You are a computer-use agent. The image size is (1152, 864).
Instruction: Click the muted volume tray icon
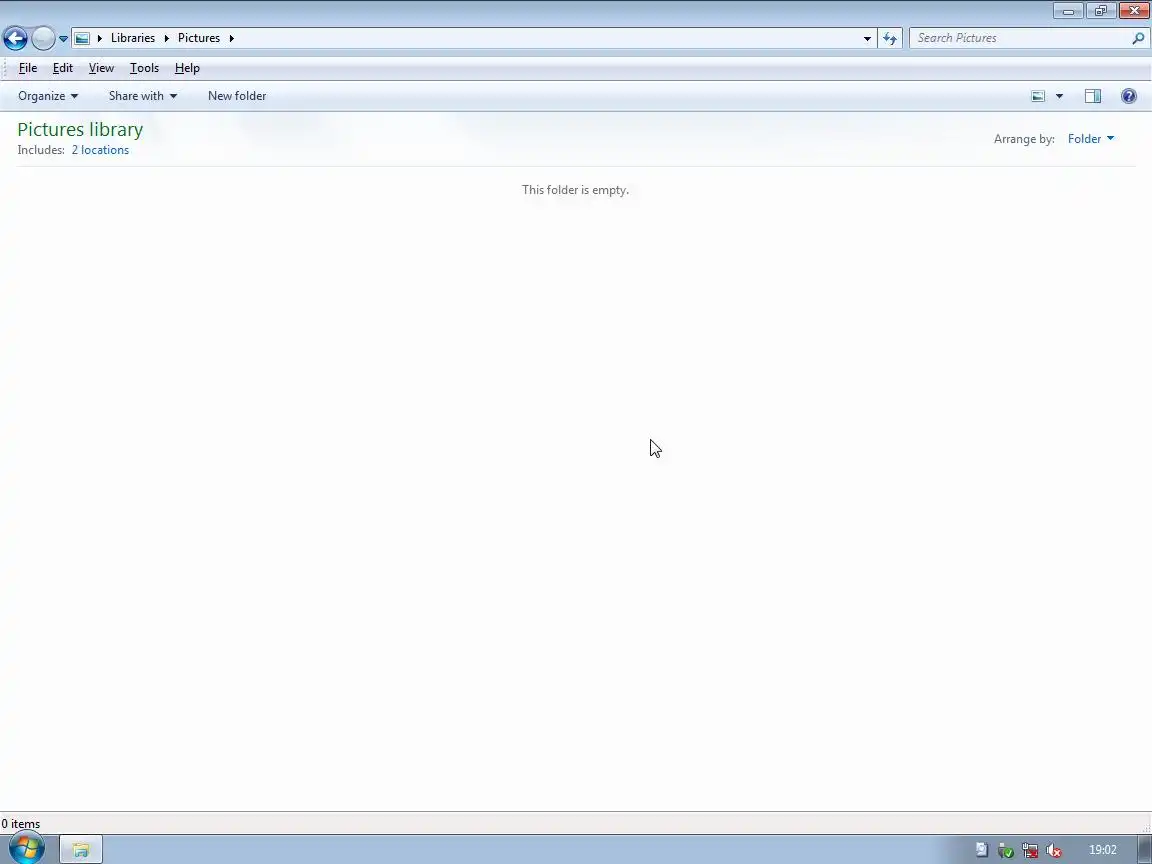click(1054, 850)
